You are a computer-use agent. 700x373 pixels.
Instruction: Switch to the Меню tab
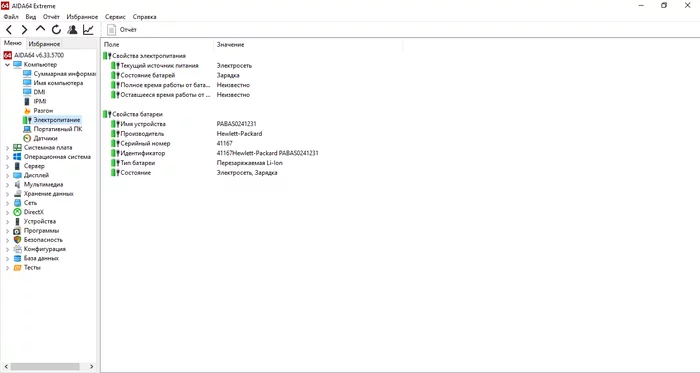12,43
